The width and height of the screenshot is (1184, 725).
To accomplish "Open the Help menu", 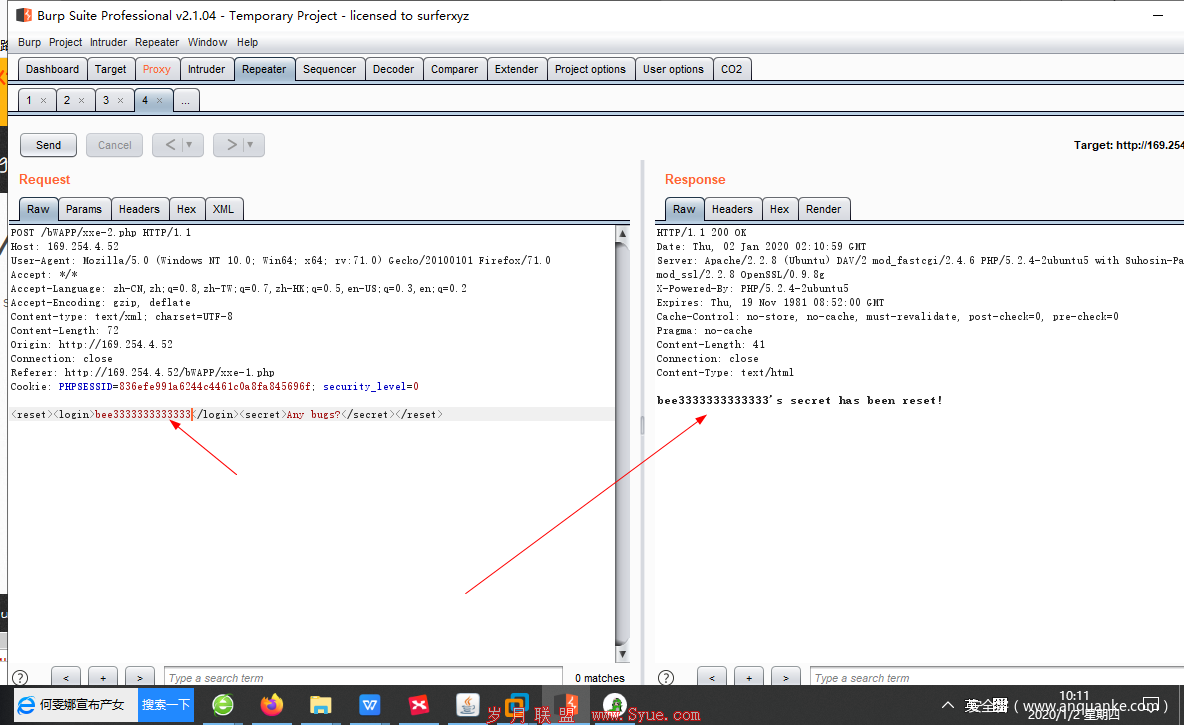I will coord(248,42).
